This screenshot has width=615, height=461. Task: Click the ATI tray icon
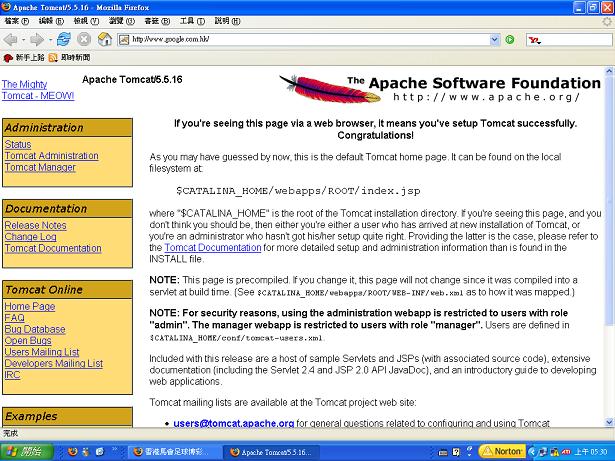566,452
